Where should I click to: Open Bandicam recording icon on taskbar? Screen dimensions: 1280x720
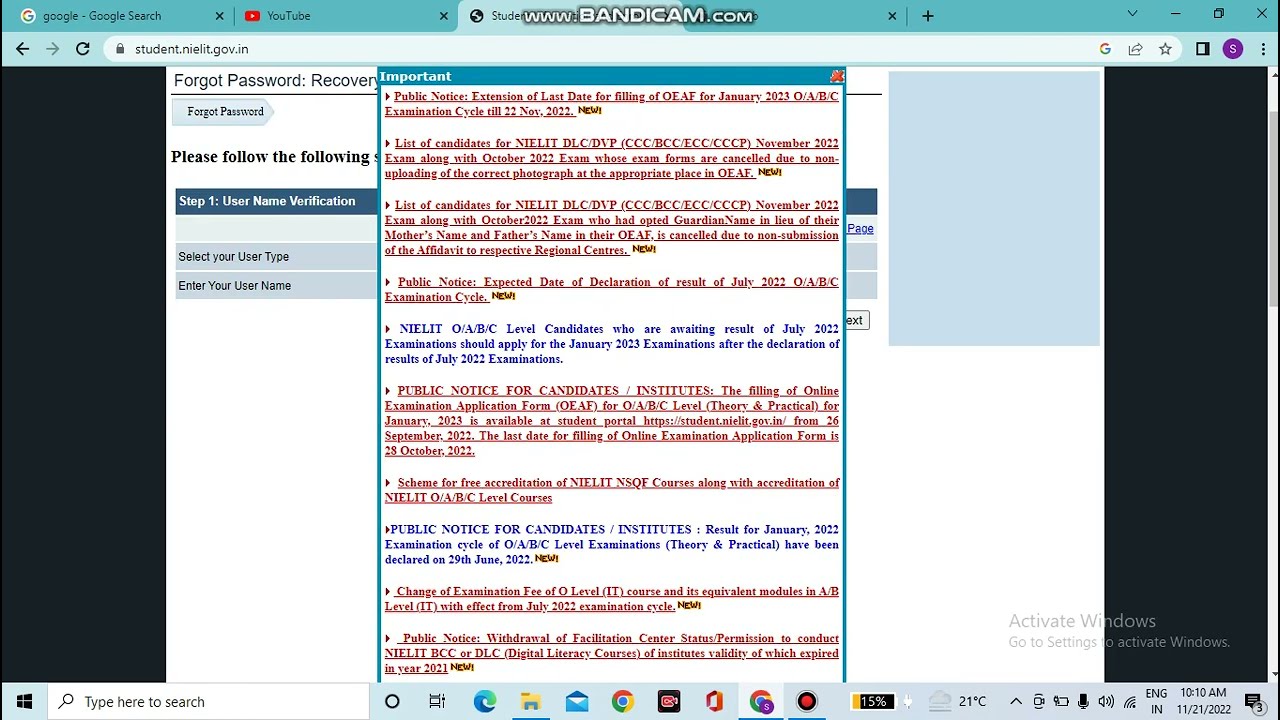pos(807,702)
